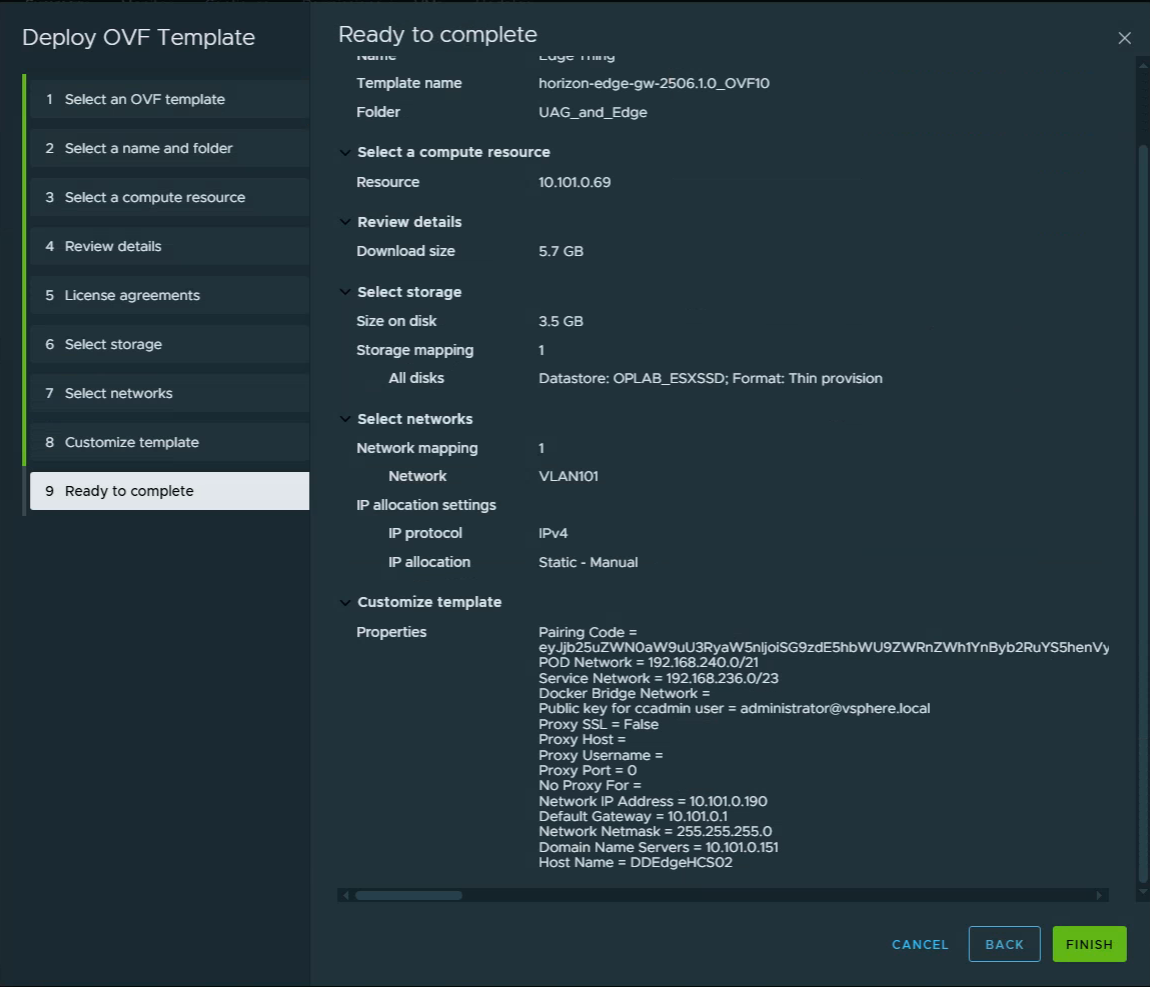The height and width of the screenshot is (987, 1150).
Task: Click the horizontal scrollbar left arrow
Action: (346, 895)
